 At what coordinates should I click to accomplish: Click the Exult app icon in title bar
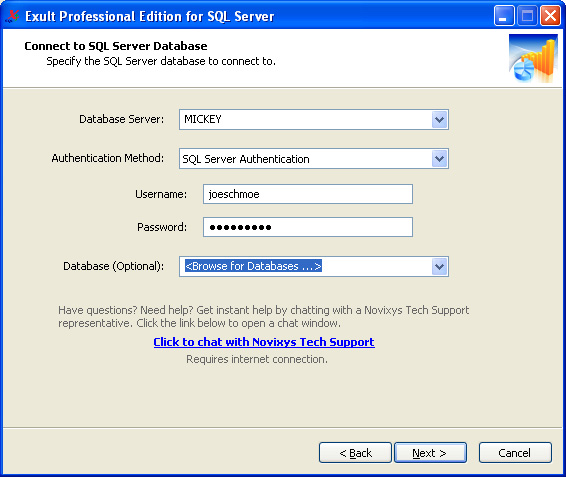[x=13, y=16]
